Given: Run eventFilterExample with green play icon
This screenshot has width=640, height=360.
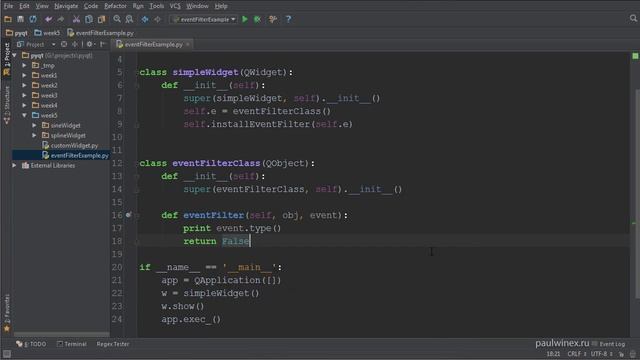Looking at the screenshot, I should point(245,19).
